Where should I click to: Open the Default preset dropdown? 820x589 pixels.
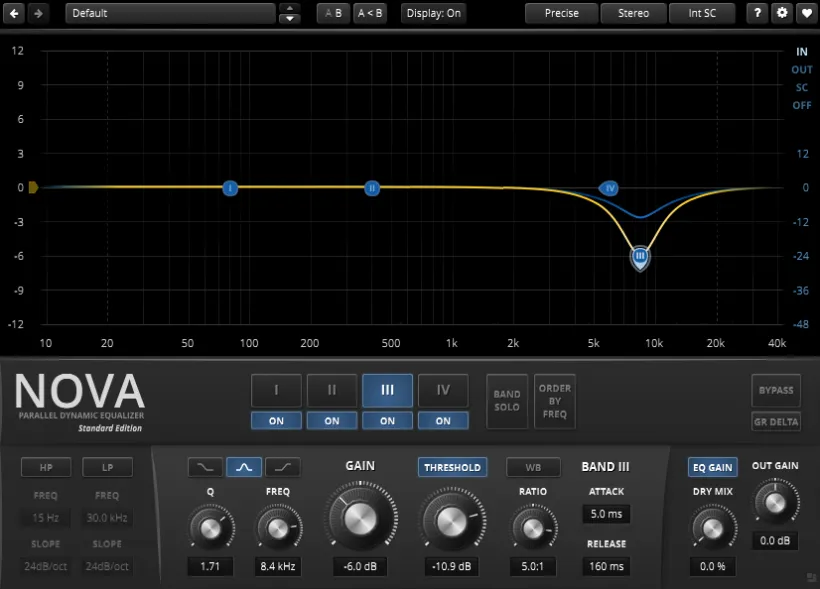(170, 13)
